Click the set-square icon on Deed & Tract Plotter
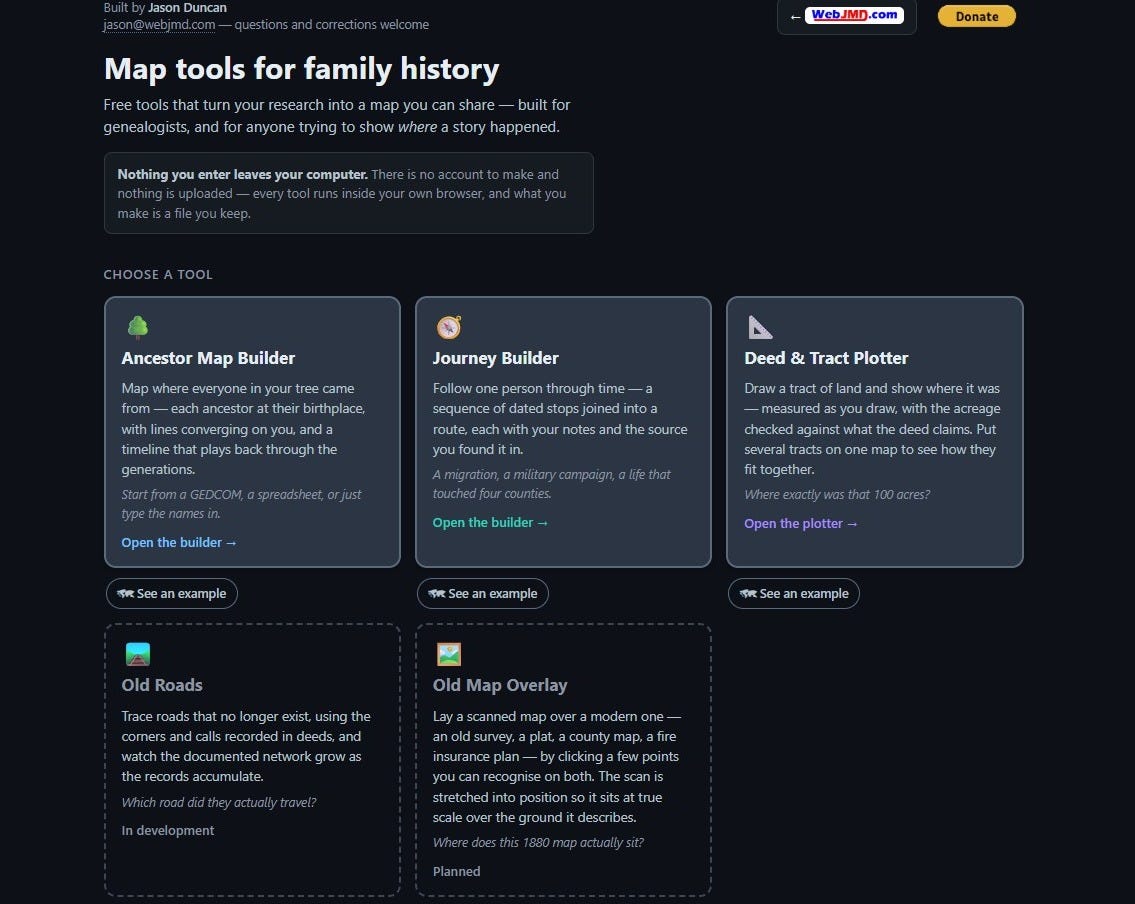The image size is (1135, 904). point(760,327)
